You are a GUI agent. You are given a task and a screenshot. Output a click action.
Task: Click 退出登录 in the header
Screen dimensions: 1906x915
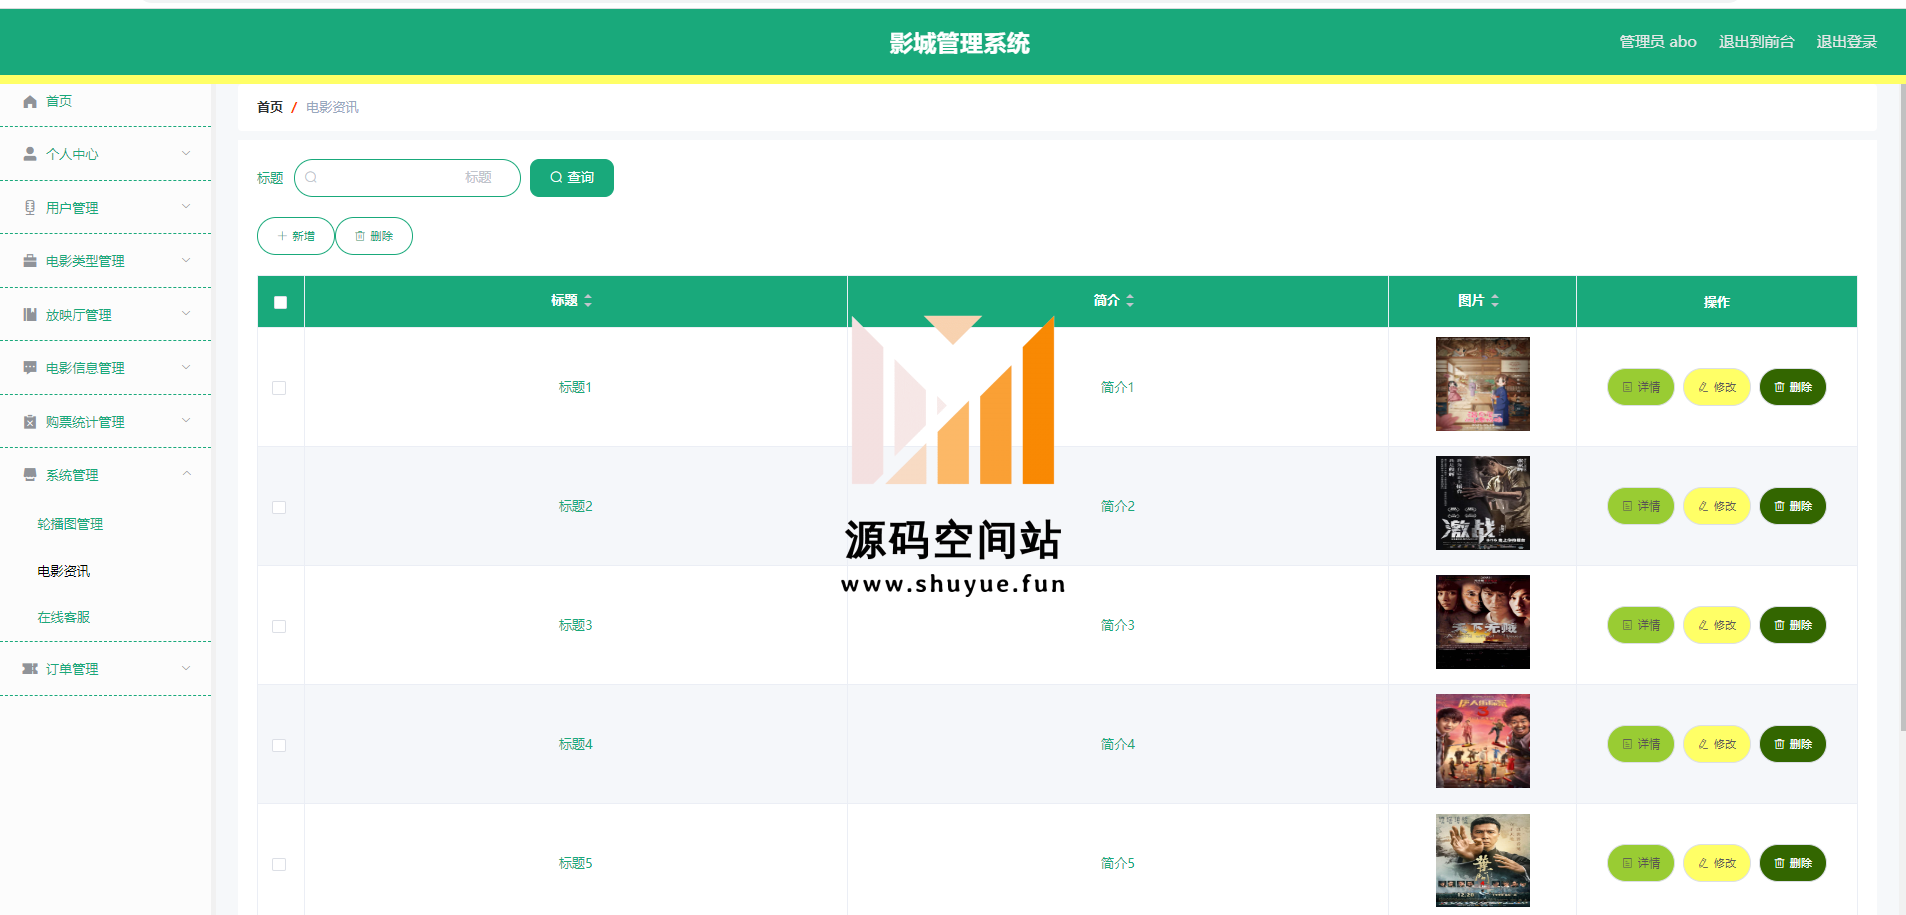tap(1846, 42)
